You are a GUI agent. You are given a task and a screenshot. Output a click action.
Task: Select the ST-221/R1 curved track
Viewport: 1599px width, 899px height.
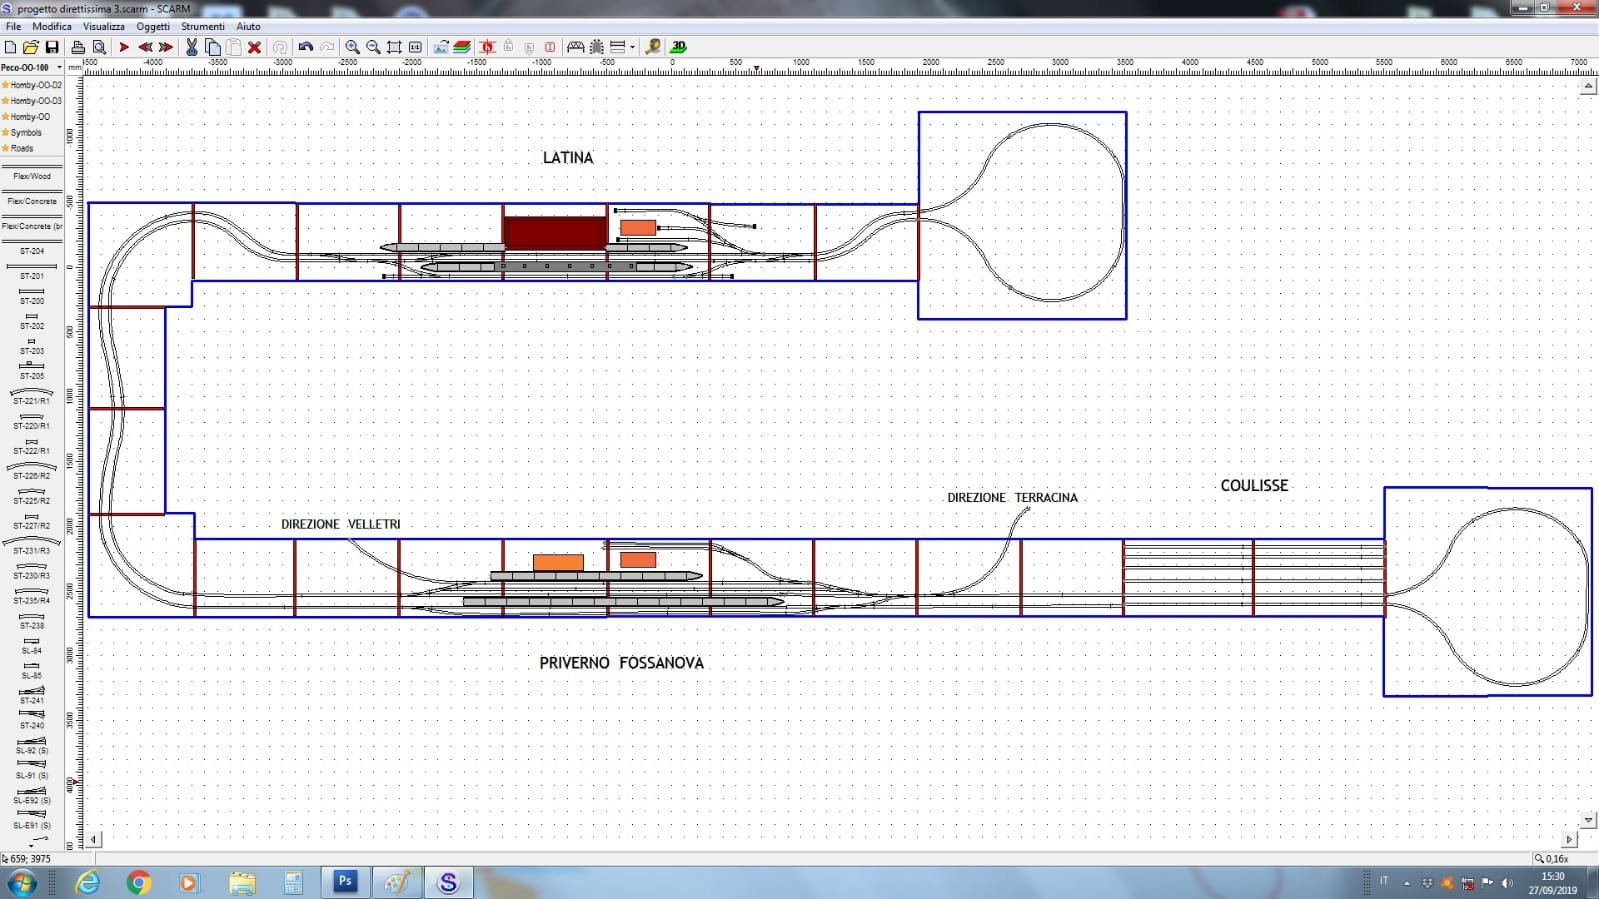pos(32,396)
